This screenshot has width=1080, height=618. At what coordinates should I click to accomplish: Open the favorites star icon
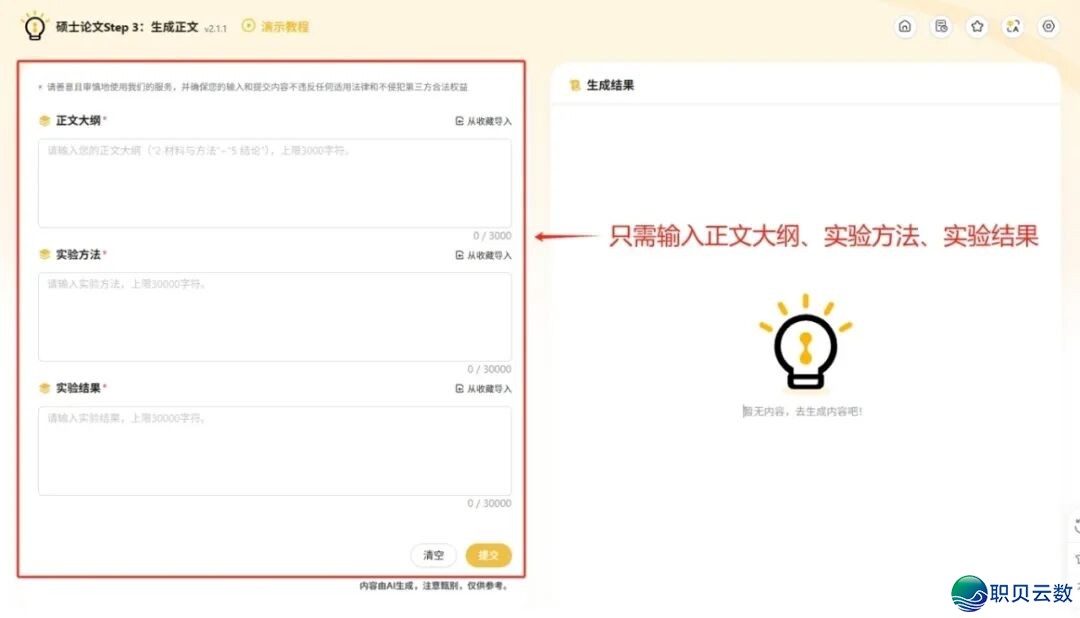977,27
